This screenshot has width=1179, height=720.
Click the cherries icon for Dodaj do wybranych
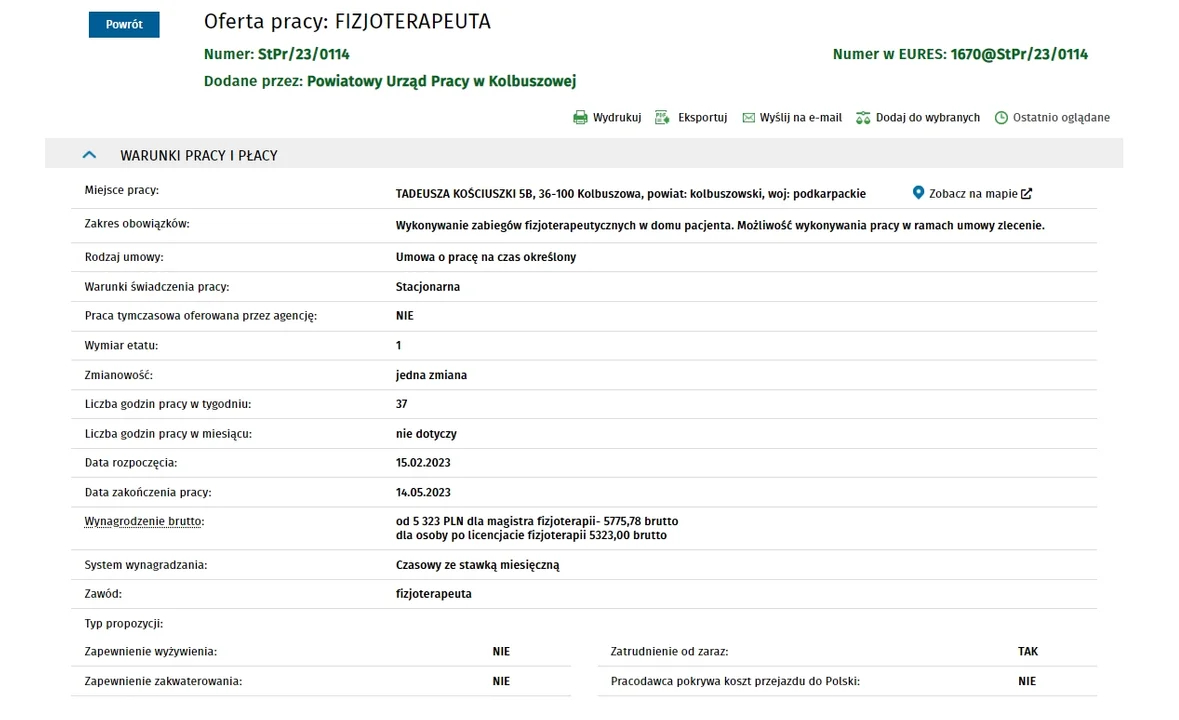point(864,118)
